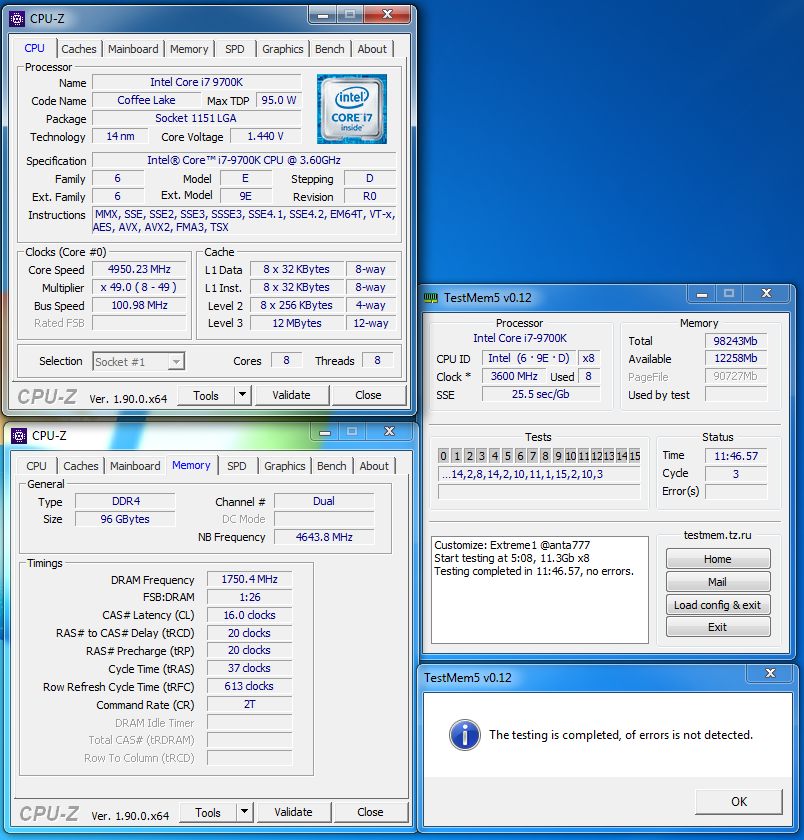Click the blue information icon in TestMem5 dialog
The height and width of the screenshot is (840, 804).
coord(464,734)
